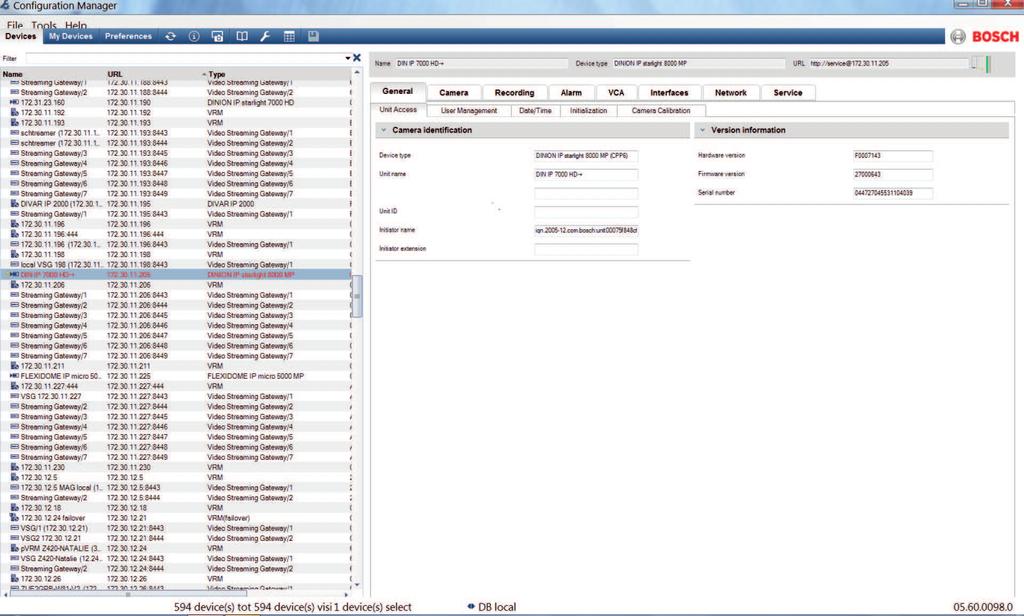Click the save disk toolbar icon
This screenshot has width=1024, height=616.
tap(313, 37)
